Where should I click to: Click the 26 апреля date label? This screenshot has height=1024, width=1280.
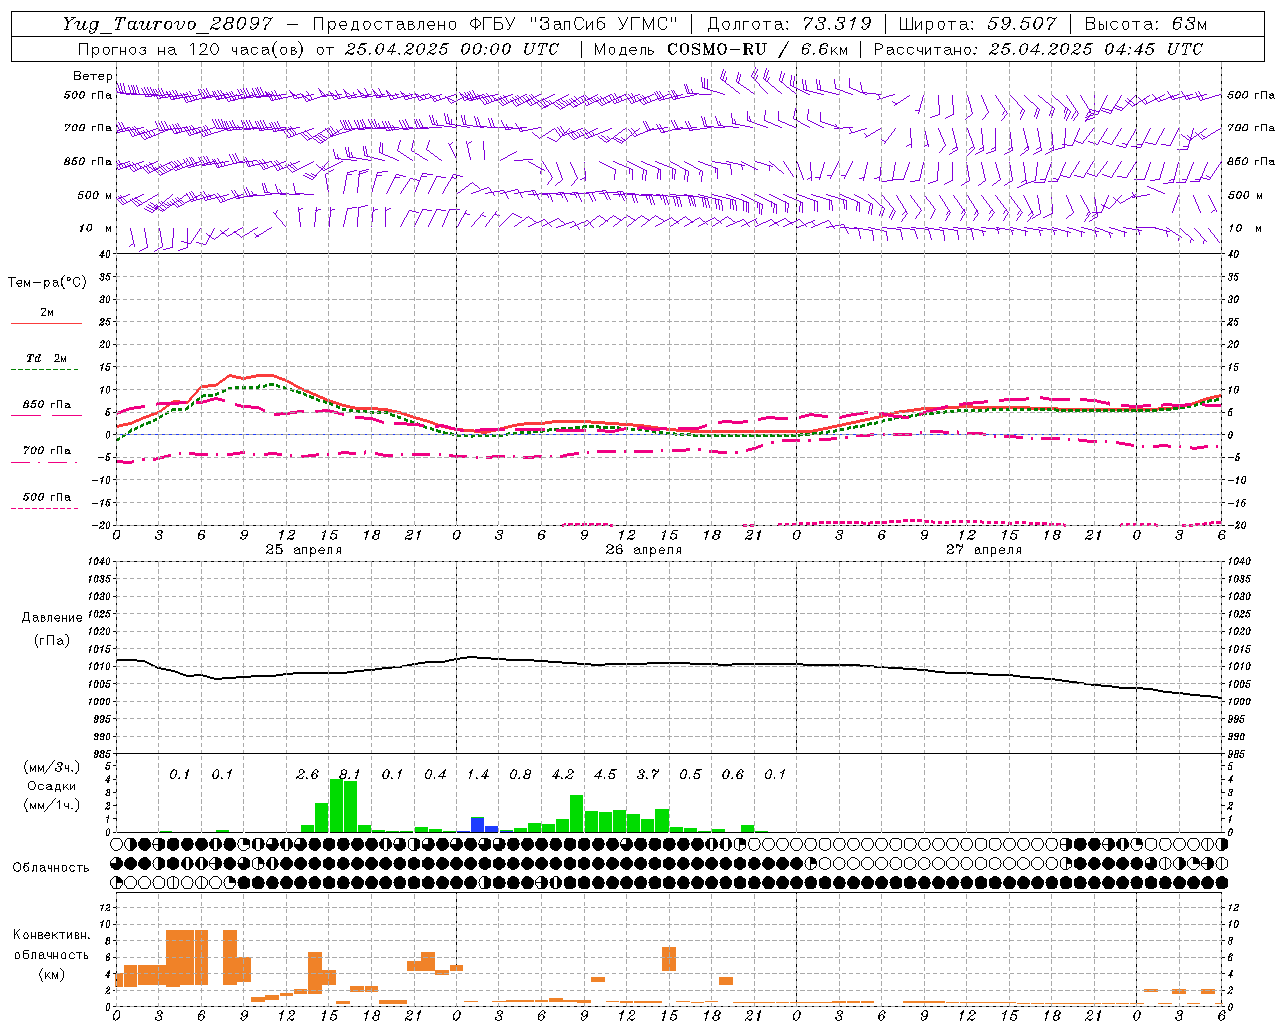click(x=643, y=550)
